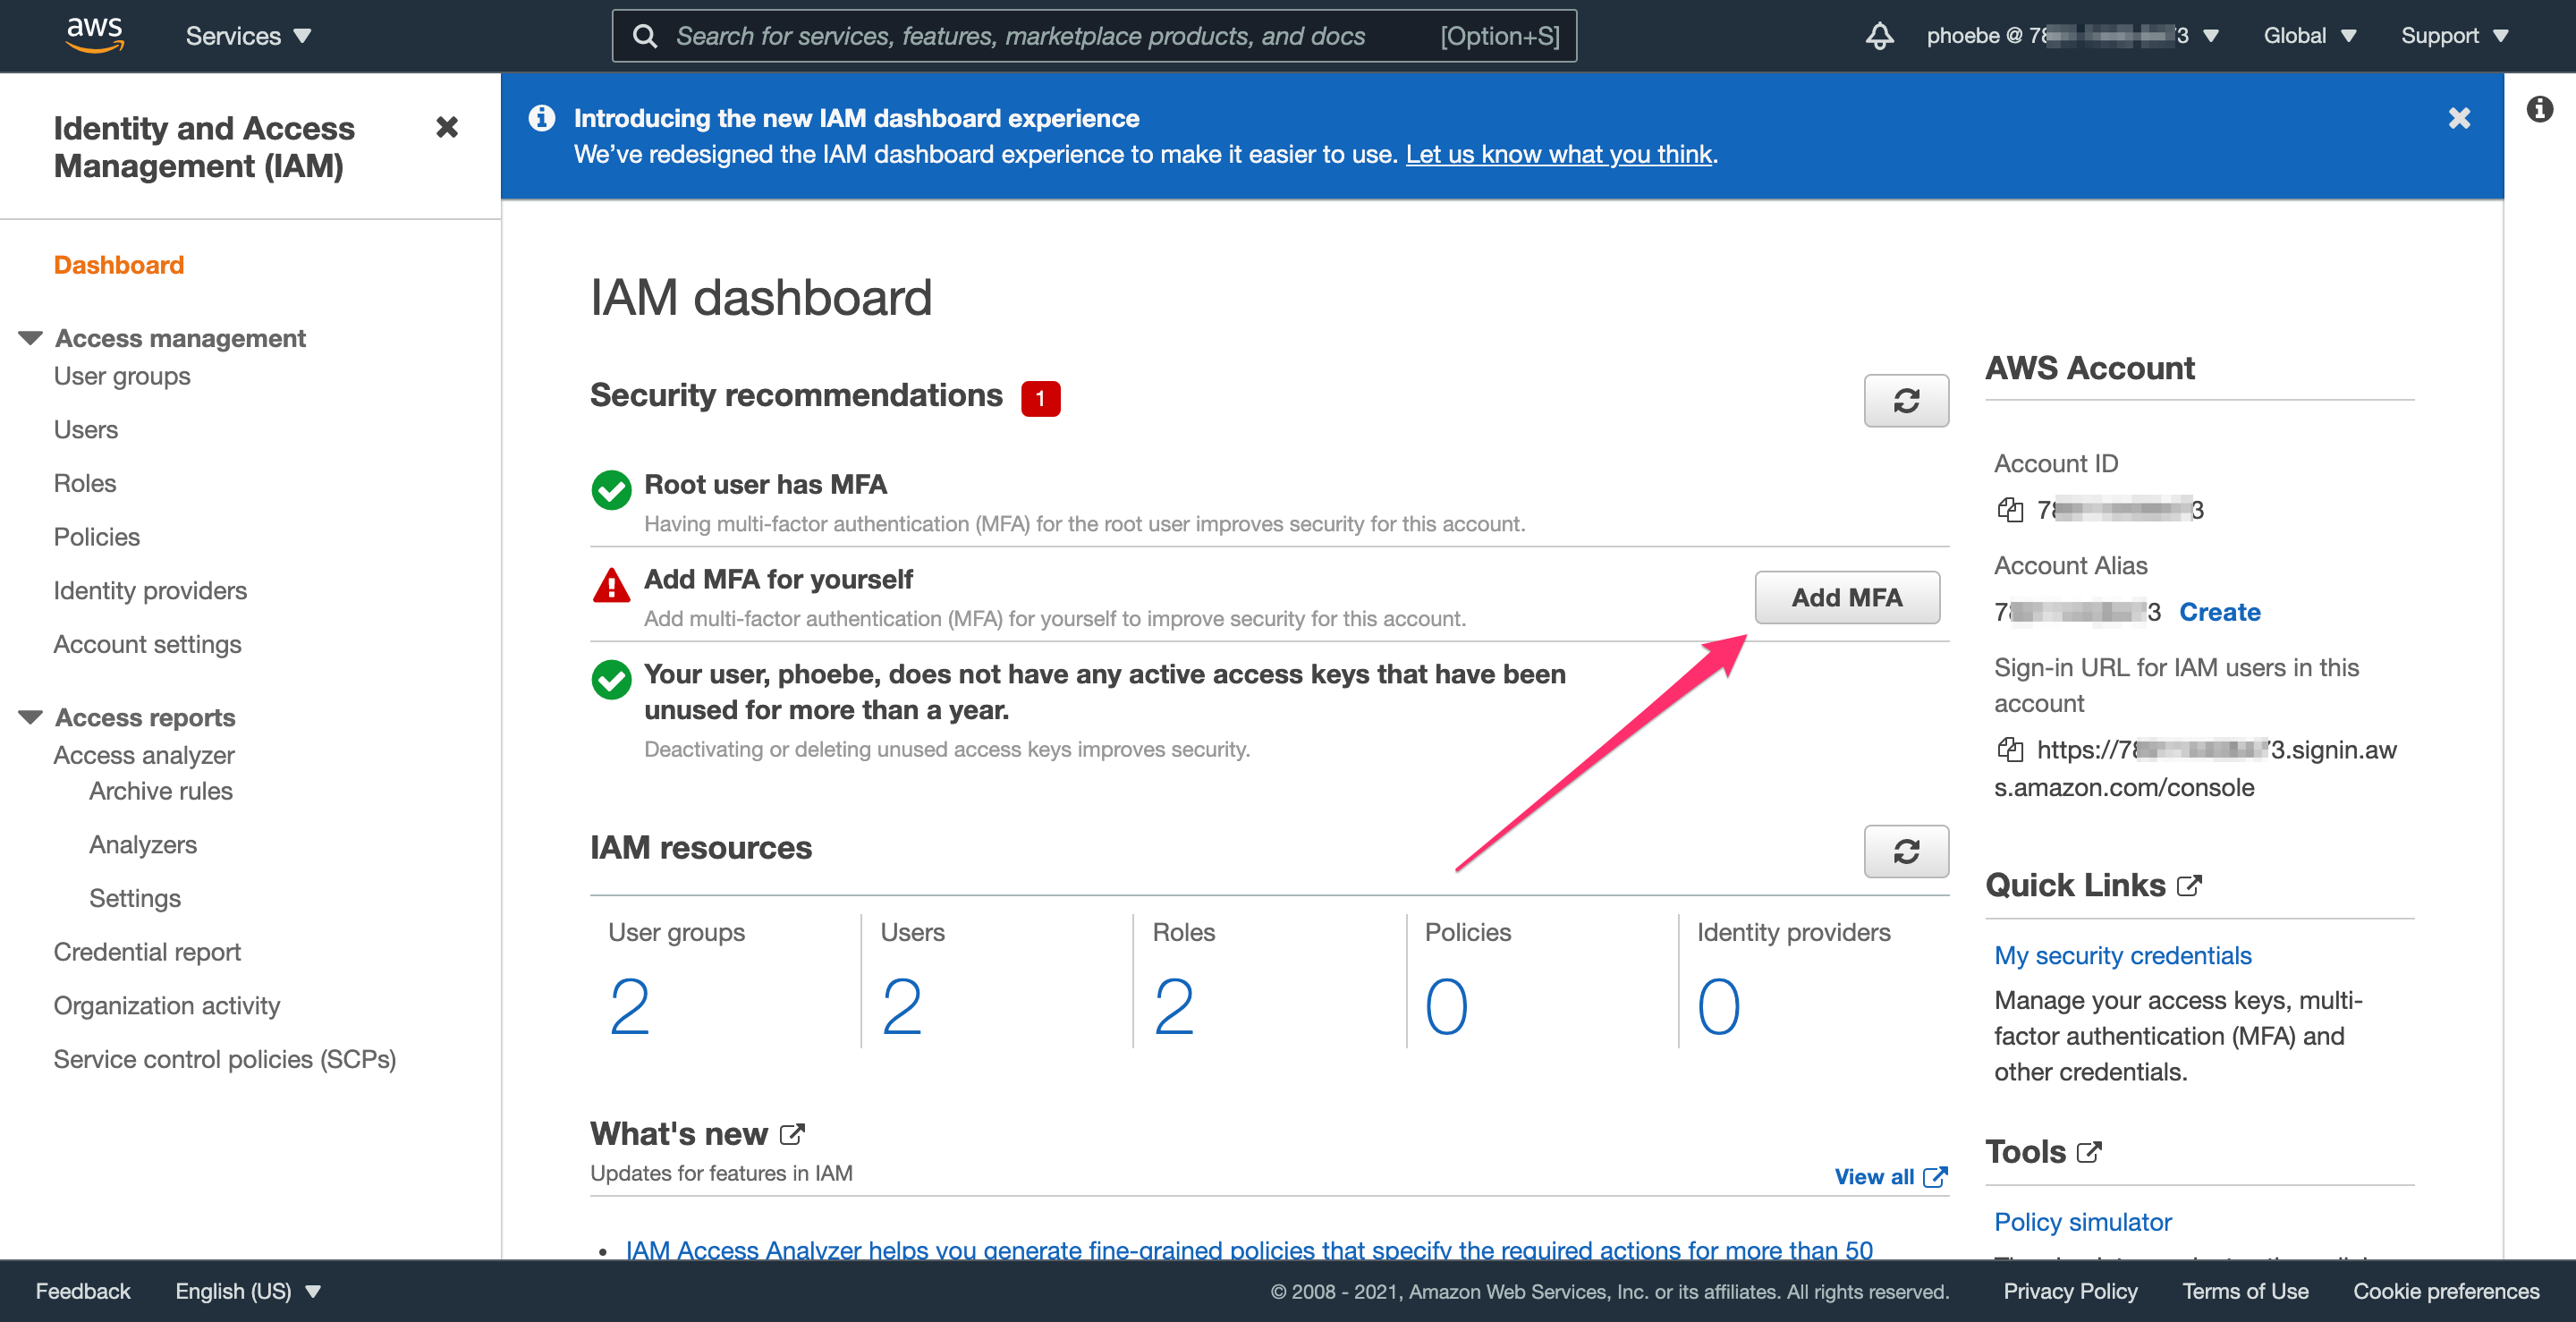Open Cookie preferences footer link
The width and height of the screenshot is (2576, 1322).
[2446, 1291]
